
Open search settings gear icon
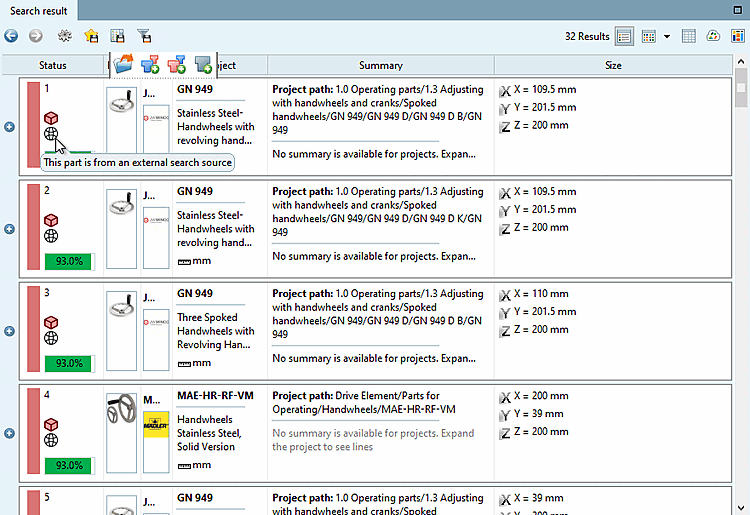tap(65, 36)
